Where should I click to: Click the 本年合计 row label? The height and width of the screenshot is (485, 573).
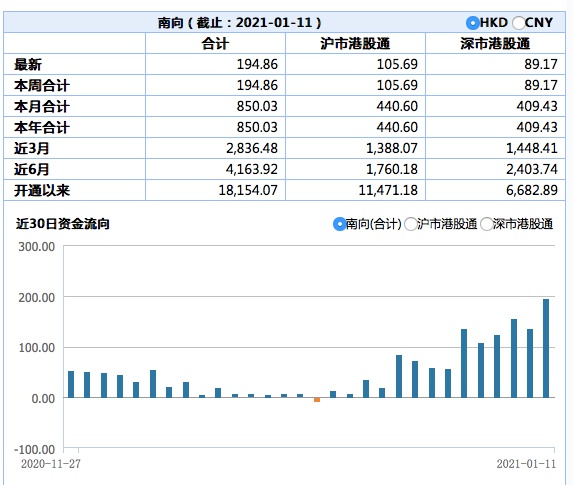coord(42,128)
